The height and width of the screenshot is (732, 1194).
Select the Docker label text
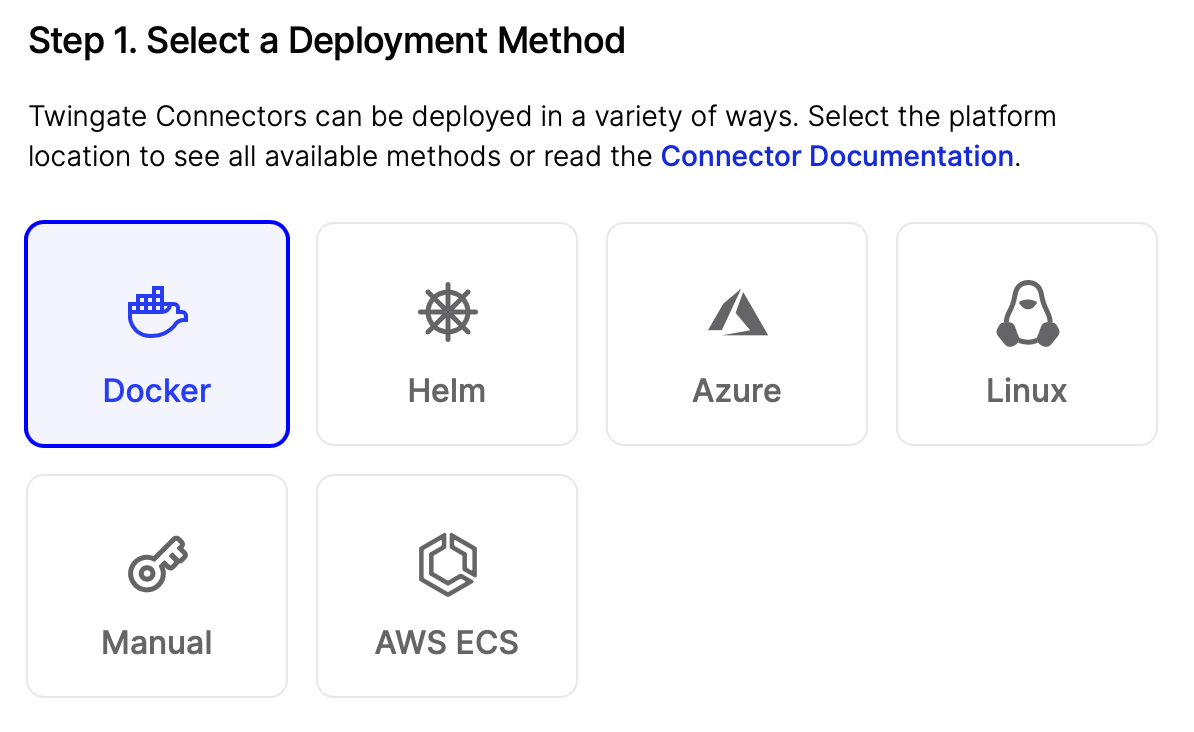pyautogui.click(x=157, y=391)
